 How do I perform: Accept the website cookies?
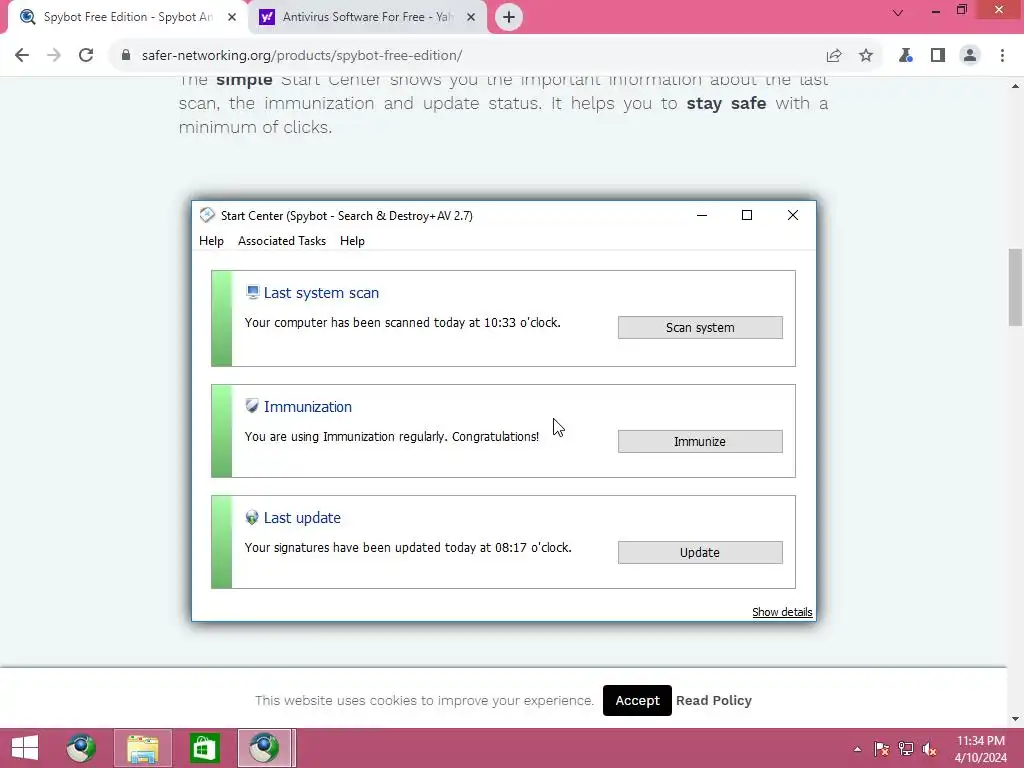[637, 700]
